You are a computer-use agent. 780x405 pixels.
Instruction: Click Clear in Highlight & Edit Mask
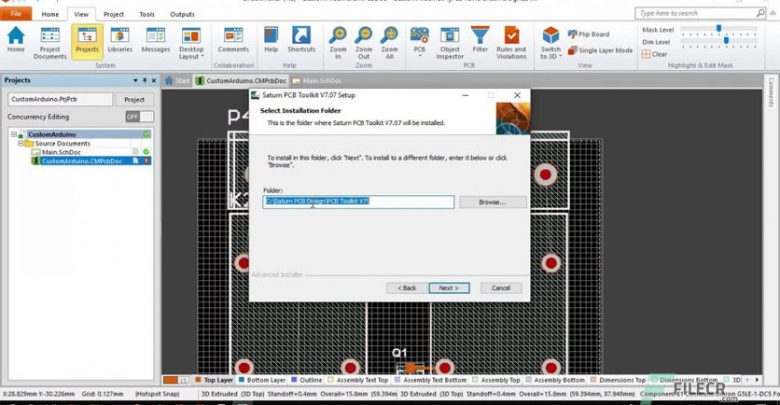tap(655, 54)
